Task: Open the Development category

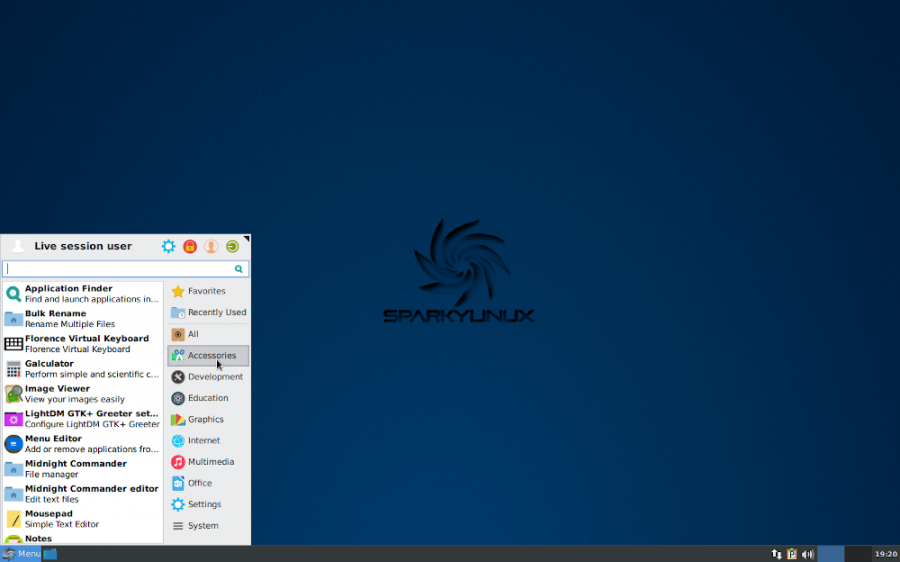Action: tap(208, 377)
